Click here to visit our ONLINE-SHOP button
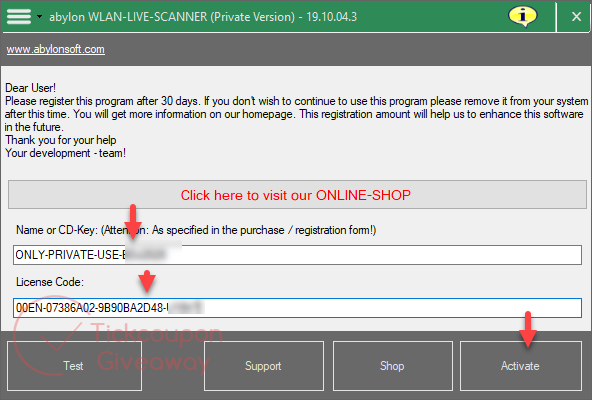Viewport: 592px width, 400px height. click(x=297, y=195)
